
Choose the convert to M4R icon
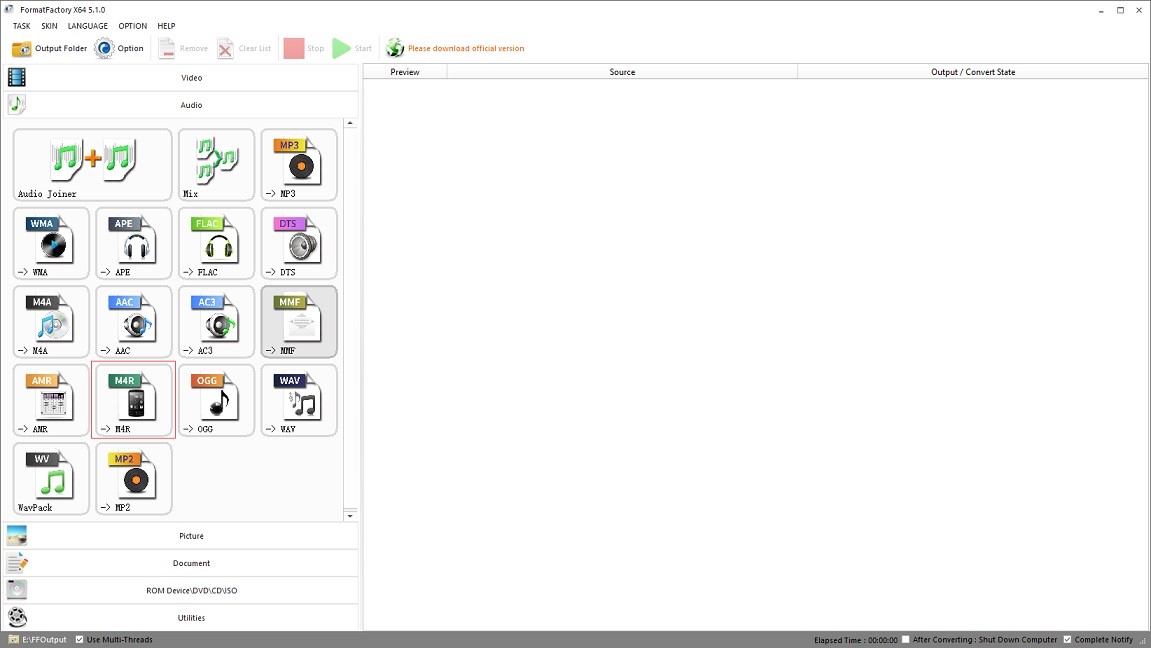pos(134,400)
